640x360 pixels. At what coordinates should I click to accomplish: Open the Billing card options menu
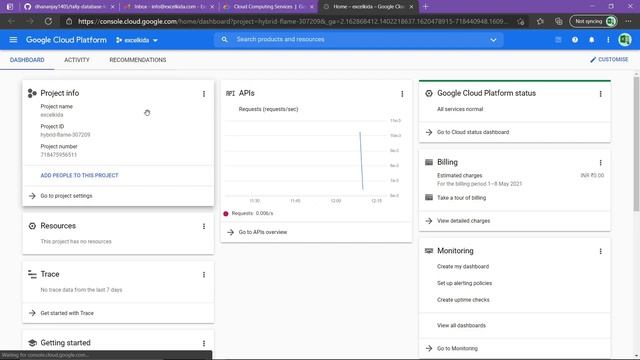(x=600, y=162)
